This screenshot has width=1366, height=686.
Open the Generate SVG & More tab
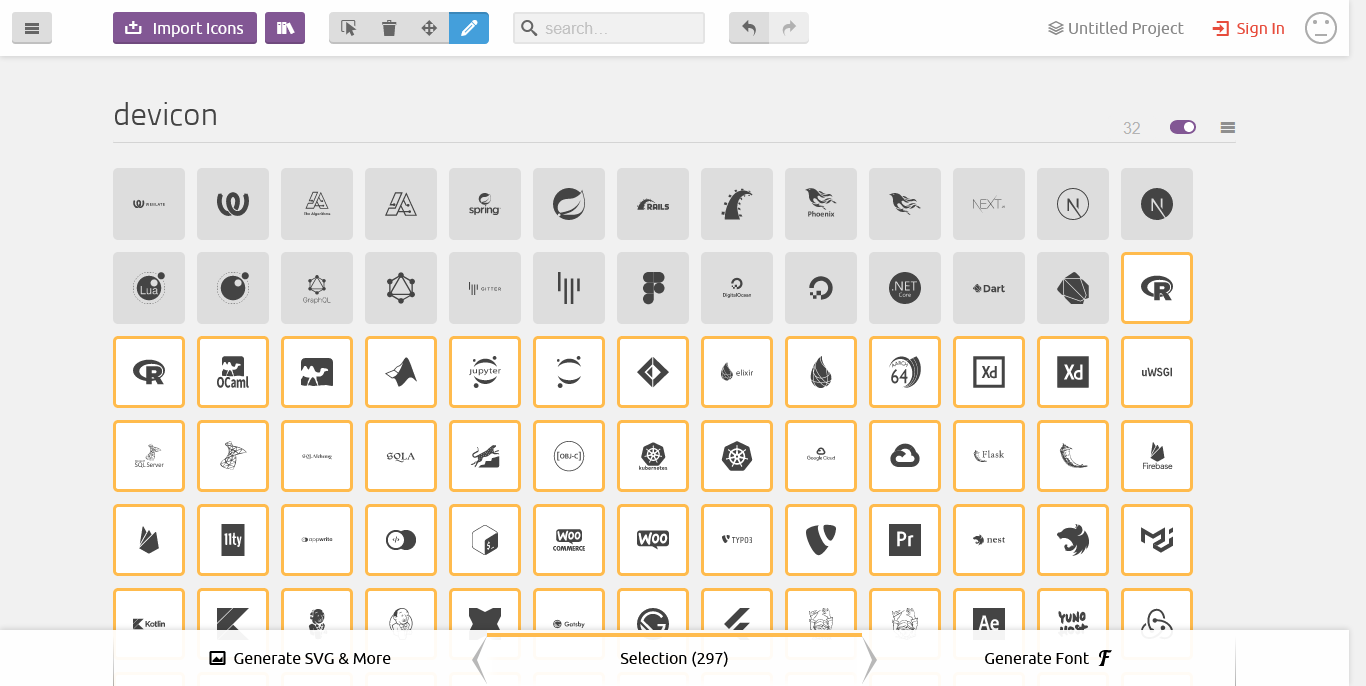[300, 658]
